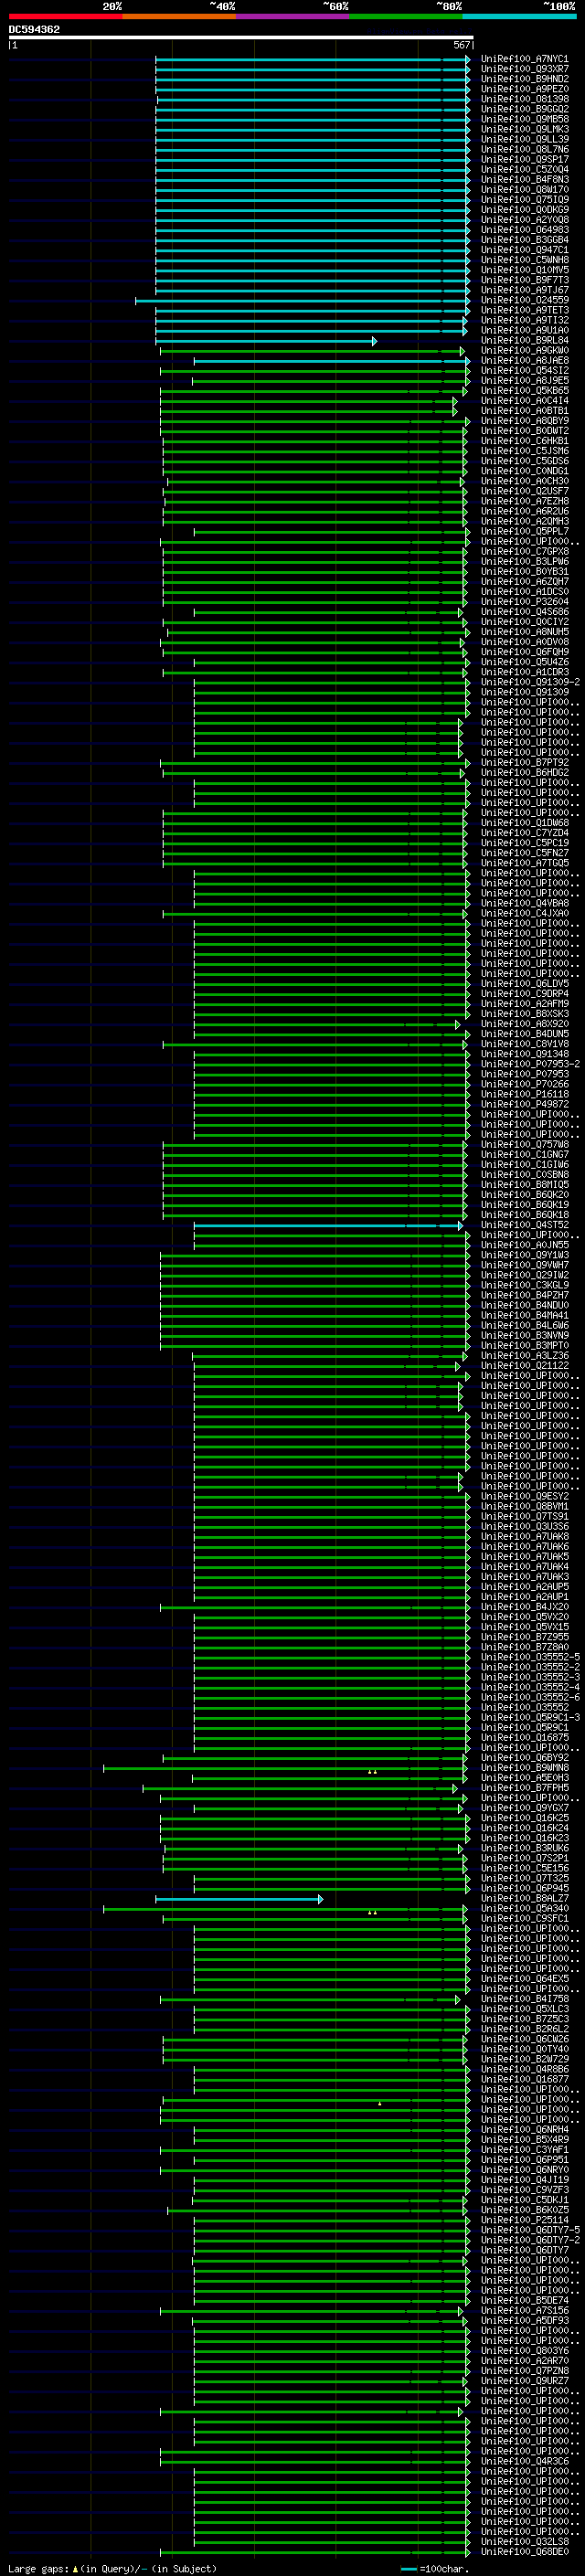Select hit label UniRef100_A8X920
Viewport: 585px width, 2576px height.
point(524,1024)
